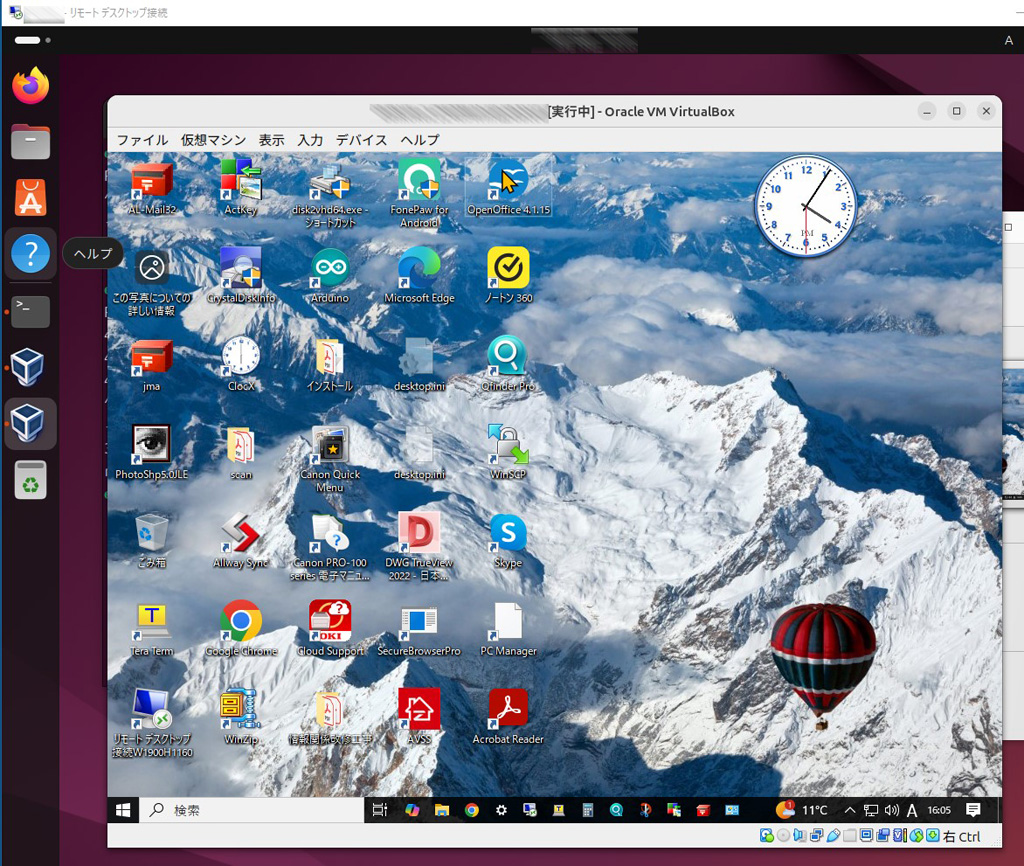Open Settings gear in the taskbar
The height and width of the screenshot is (866, 1024).
[x=501, y=810]
